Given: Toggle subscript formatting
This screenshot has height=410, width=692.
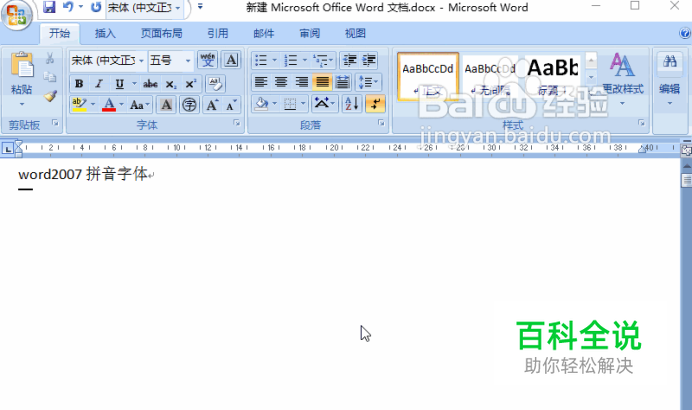Looking at the screenshot, I should click(171, 84).
